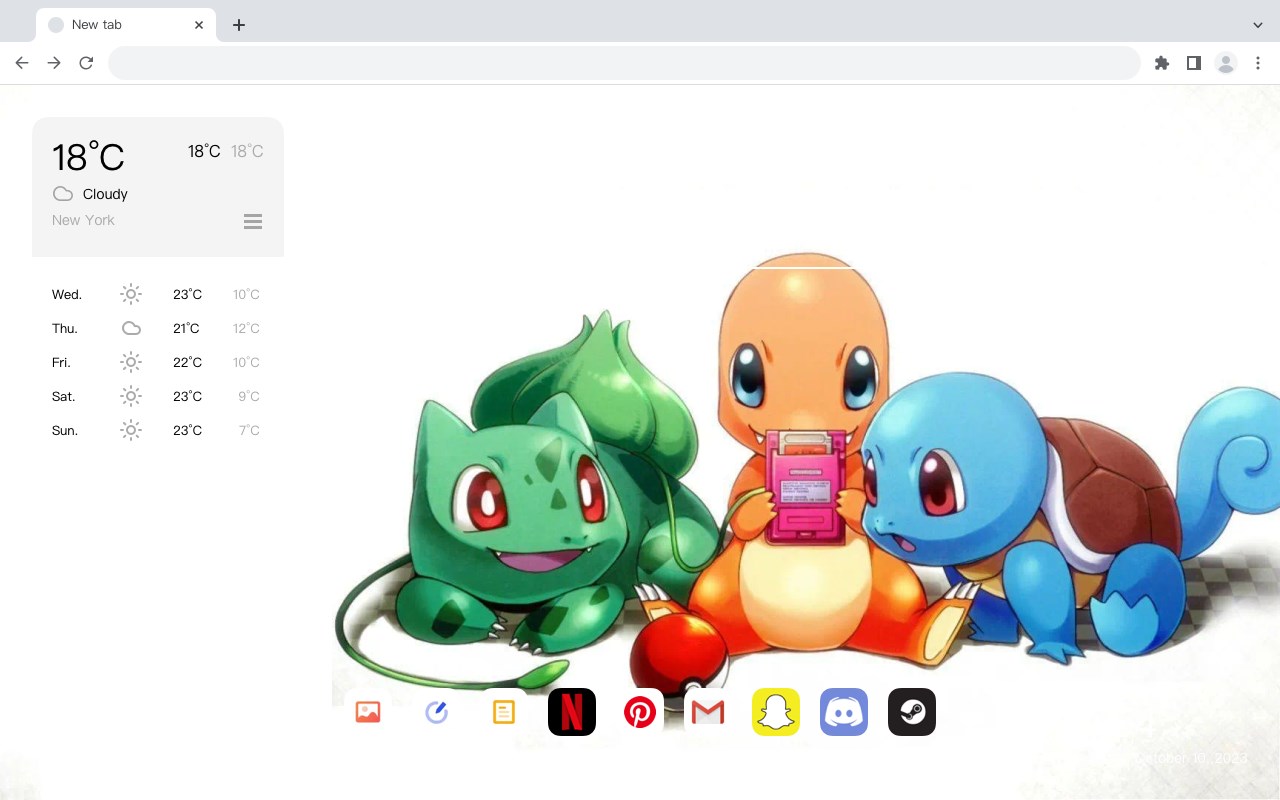This screenshot has height=800, width=1280.
Task: Open the Discord shortcut
Action: pos(844,712)
